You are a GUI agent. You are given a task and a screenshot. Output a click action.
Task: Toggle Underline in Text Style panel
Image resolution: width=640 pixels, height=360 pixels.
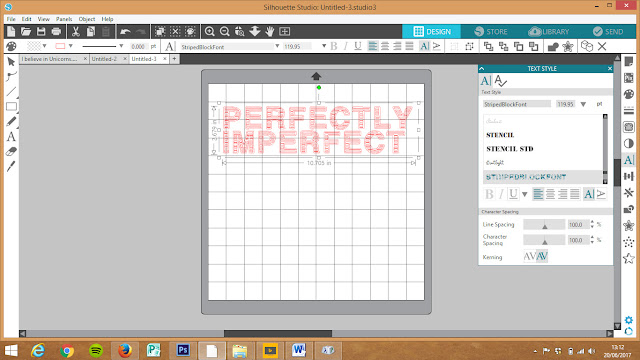pyautogui.click(x=513, y=194)
